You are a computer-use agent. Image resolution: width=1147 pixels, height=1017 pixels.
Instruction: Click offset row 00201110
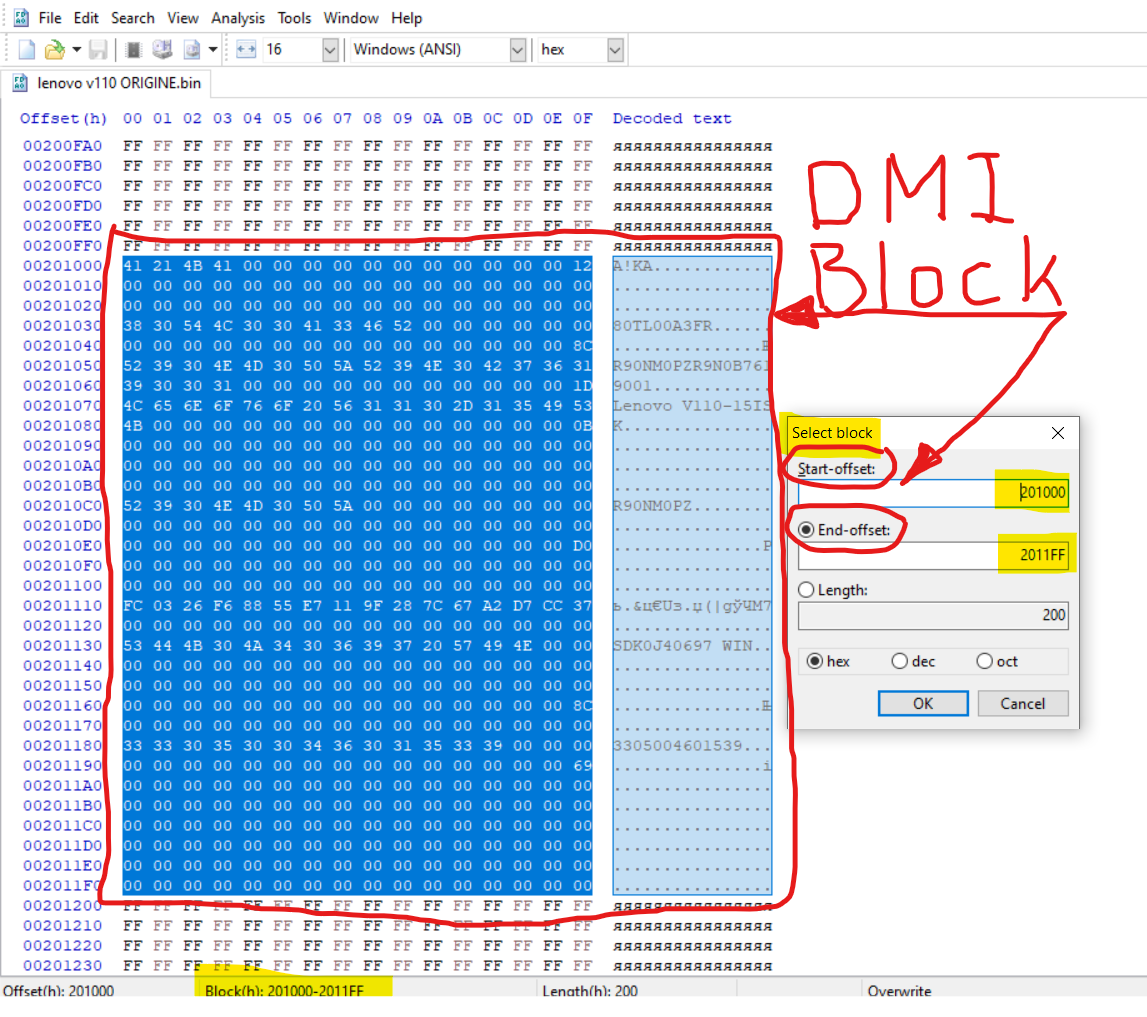(x=62, y=606)
